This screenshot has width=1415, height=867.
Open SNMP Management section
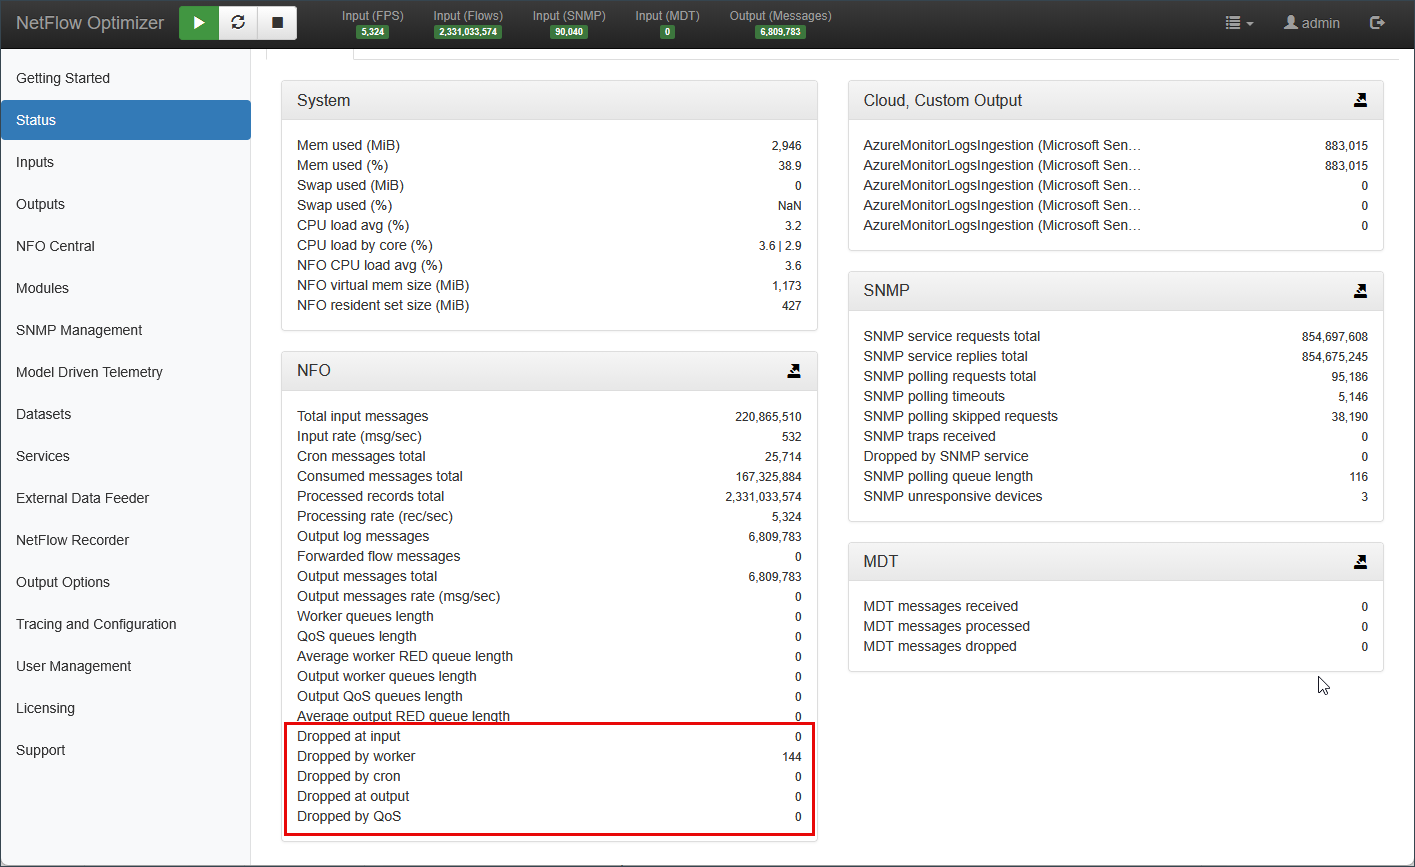point(79,330)
